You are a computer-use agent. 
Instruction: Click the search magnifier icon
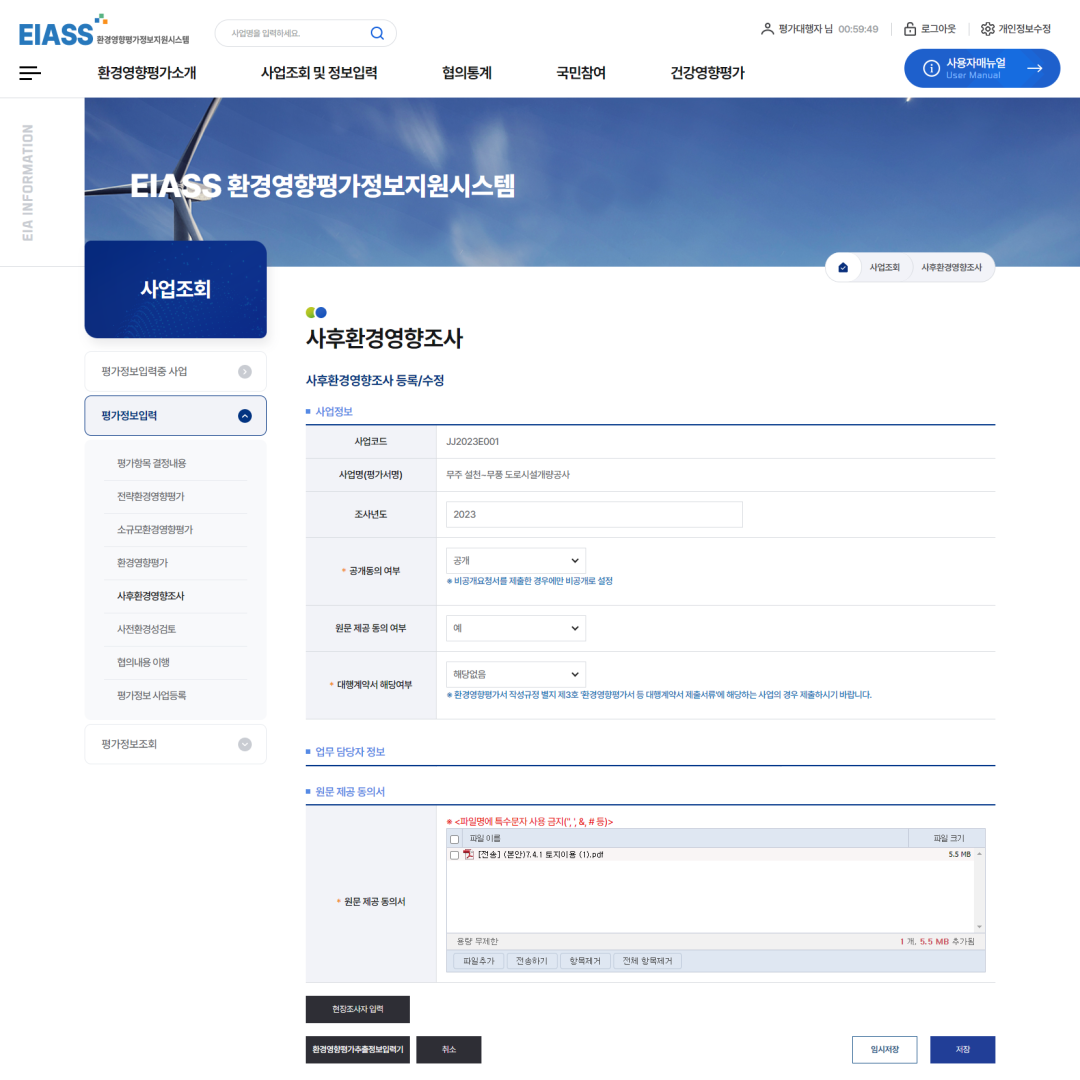[377, 33]
